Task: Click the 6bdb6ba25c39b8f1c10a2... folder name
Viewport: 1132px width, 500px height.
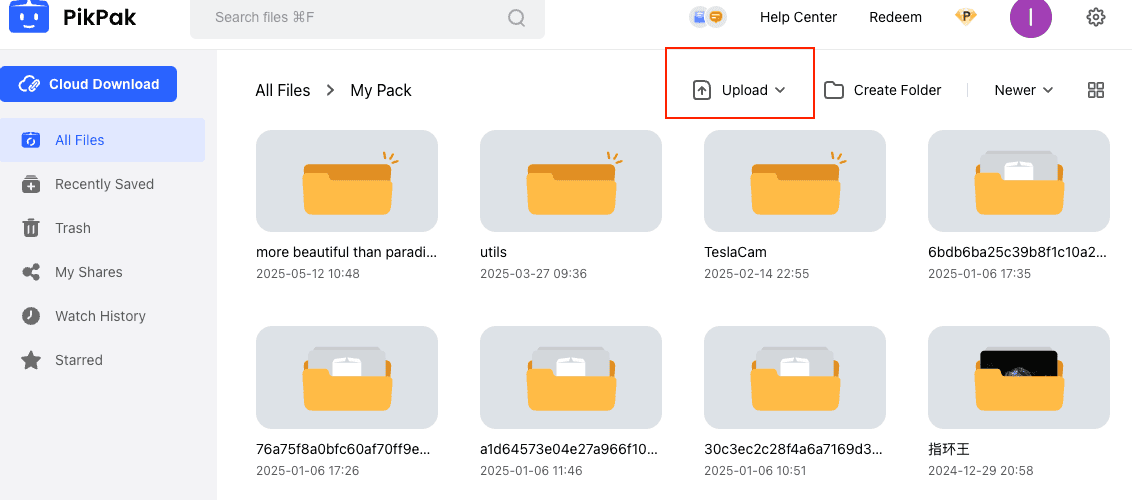Action: point(1016,253)
